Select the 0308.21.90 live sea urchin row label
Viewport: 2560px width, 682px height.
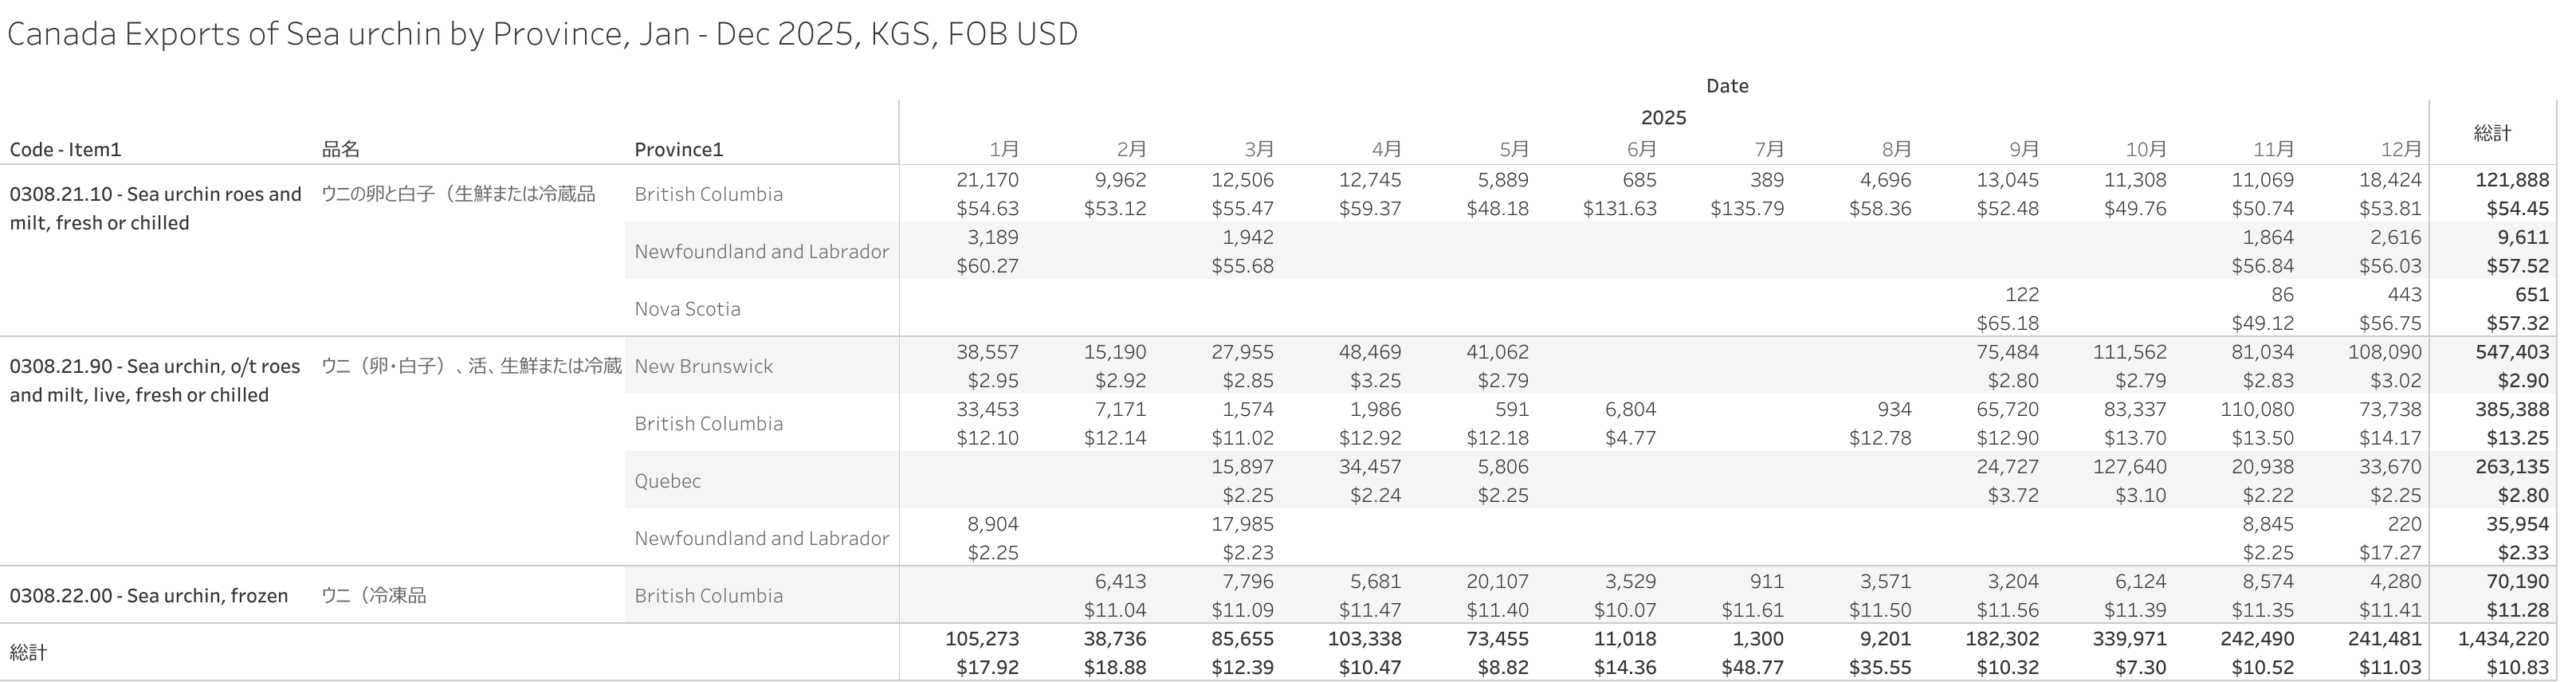click(x=155, y=380)
